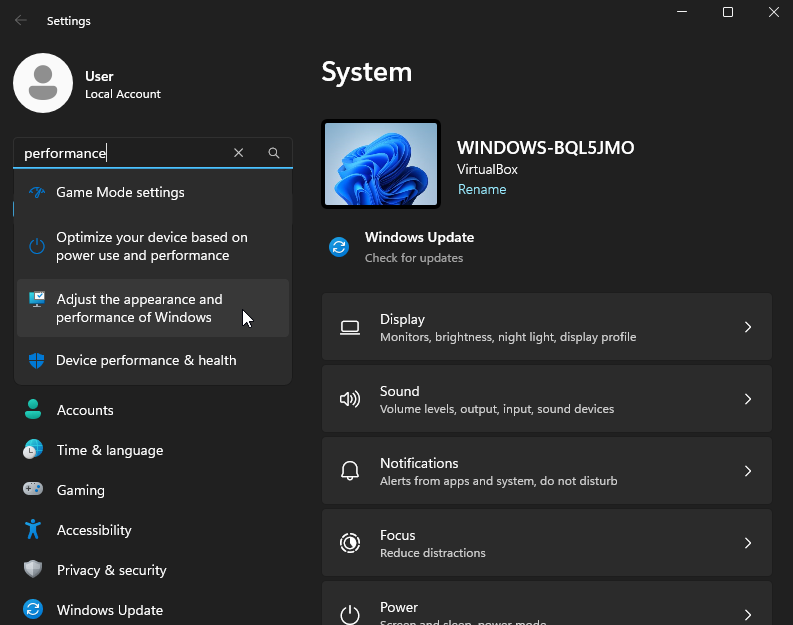Open Notifications settings row

(546, 471)
